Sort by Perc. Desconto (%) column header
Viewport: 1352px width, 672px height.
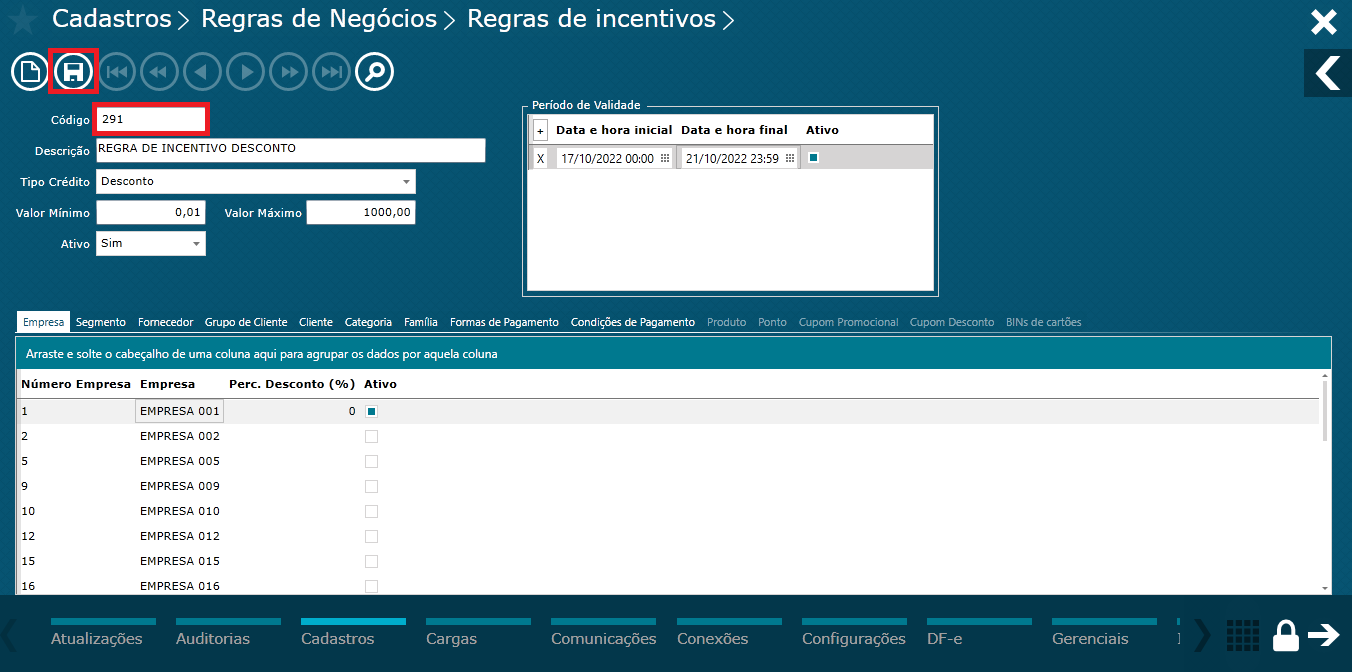pyautogui.click(x=293, y=384)
